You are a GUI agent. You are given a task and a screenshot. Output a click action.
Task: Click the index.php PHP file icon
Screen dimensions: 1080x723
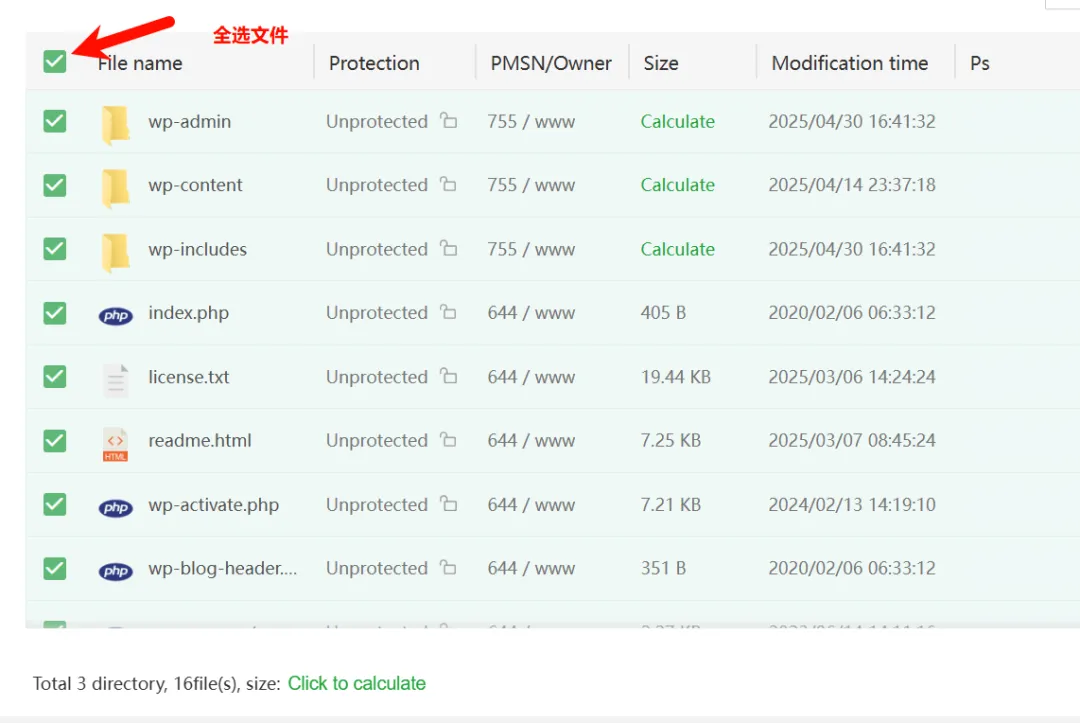pyautogui.click(x=116, y=315)
